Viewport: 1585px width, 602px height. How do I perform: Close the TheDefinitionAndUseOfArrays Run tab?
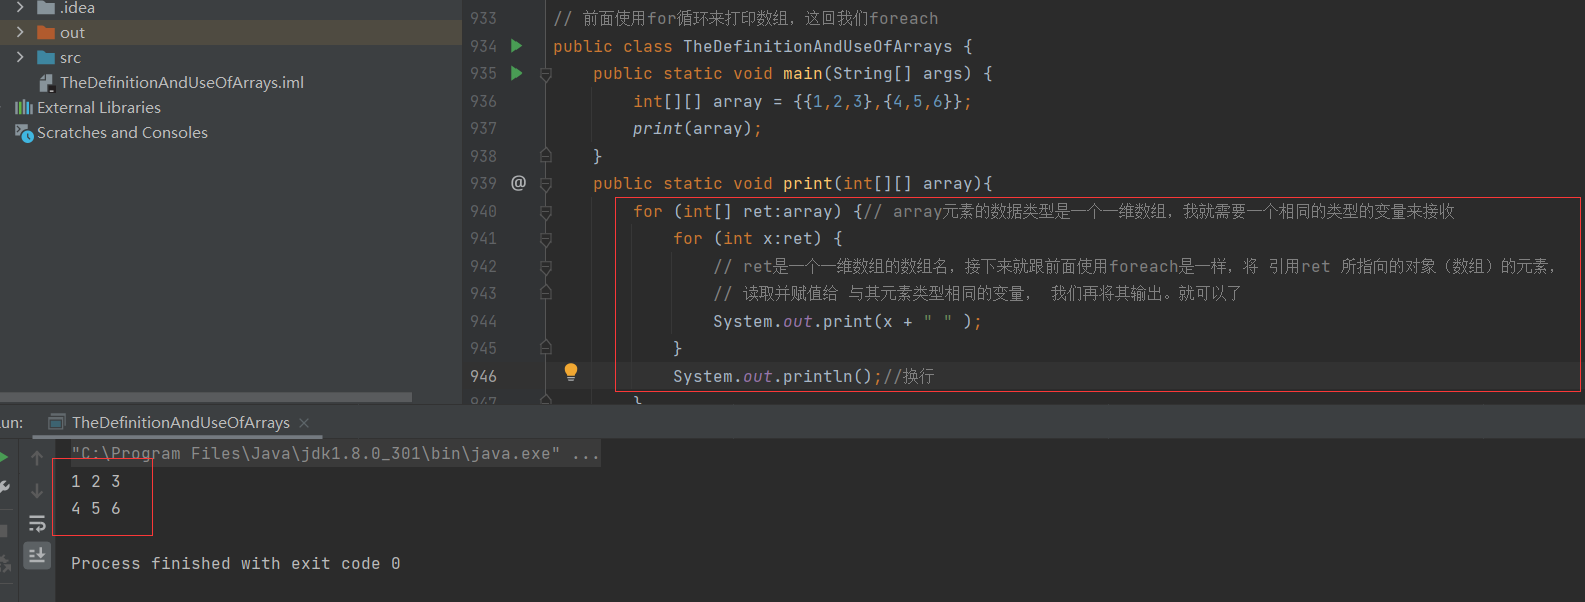click(304, 423)
